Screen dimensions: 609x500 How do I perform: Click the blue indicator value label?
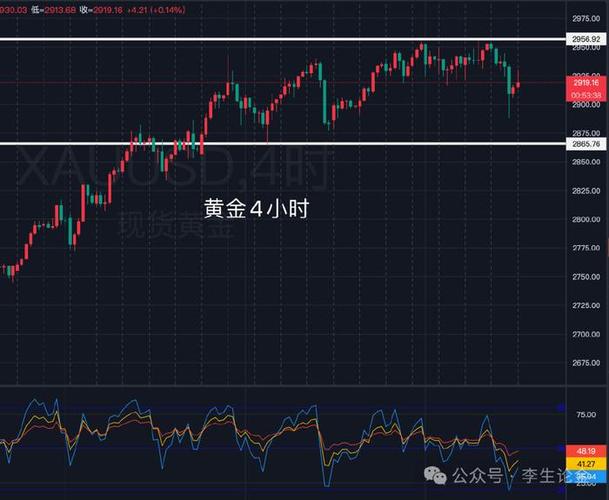click(x=586, y=477)
